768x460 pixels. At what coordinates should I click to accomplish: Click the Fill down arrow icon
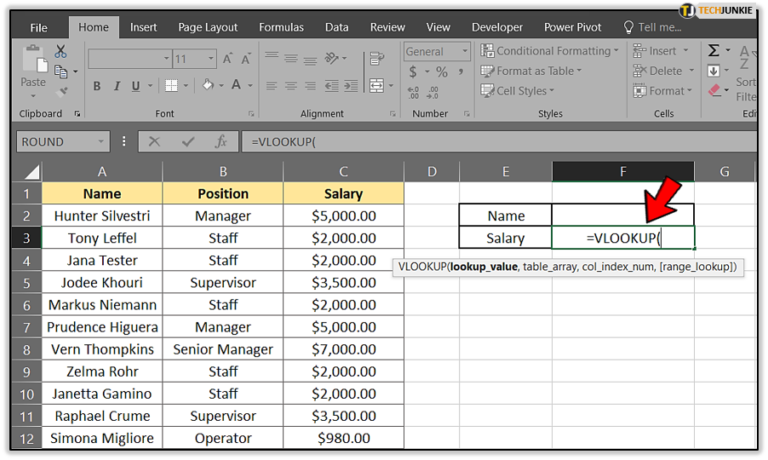click(x=714, y=71)
